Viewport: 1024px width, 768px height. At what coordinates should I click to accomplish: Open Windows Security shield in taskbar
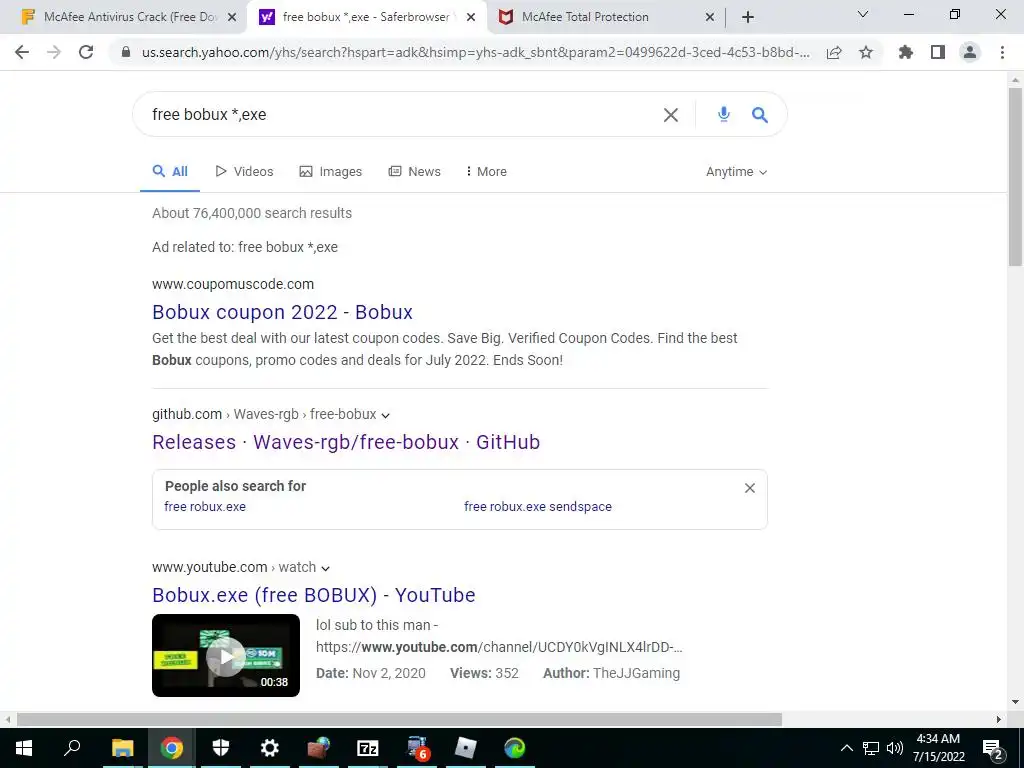[x=221, y=748]
